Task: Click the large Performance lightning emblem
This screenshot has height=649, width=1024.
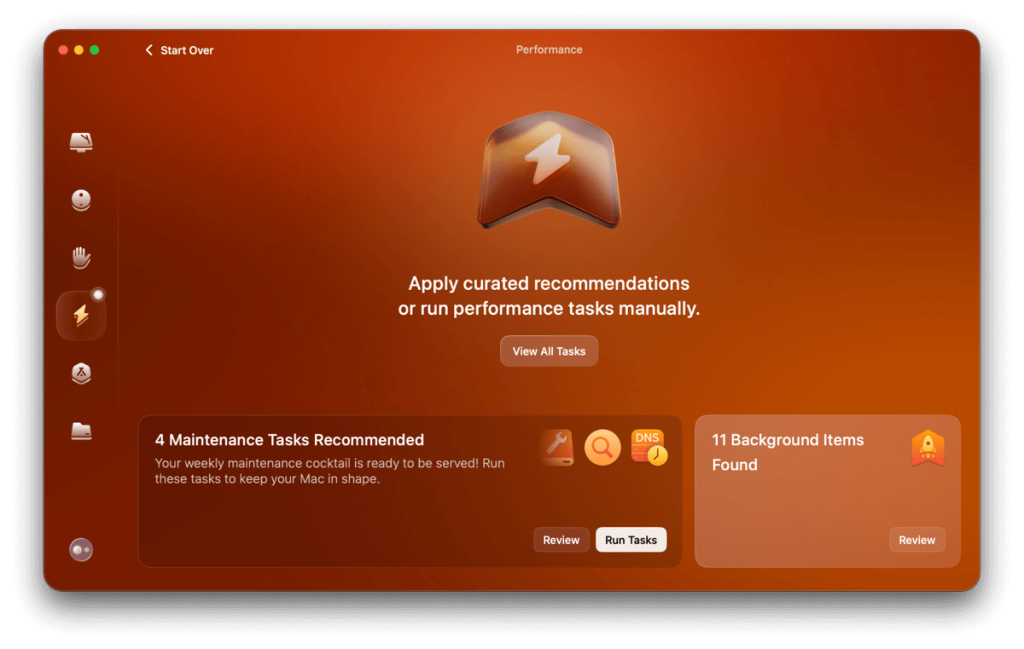Action: 549,170
